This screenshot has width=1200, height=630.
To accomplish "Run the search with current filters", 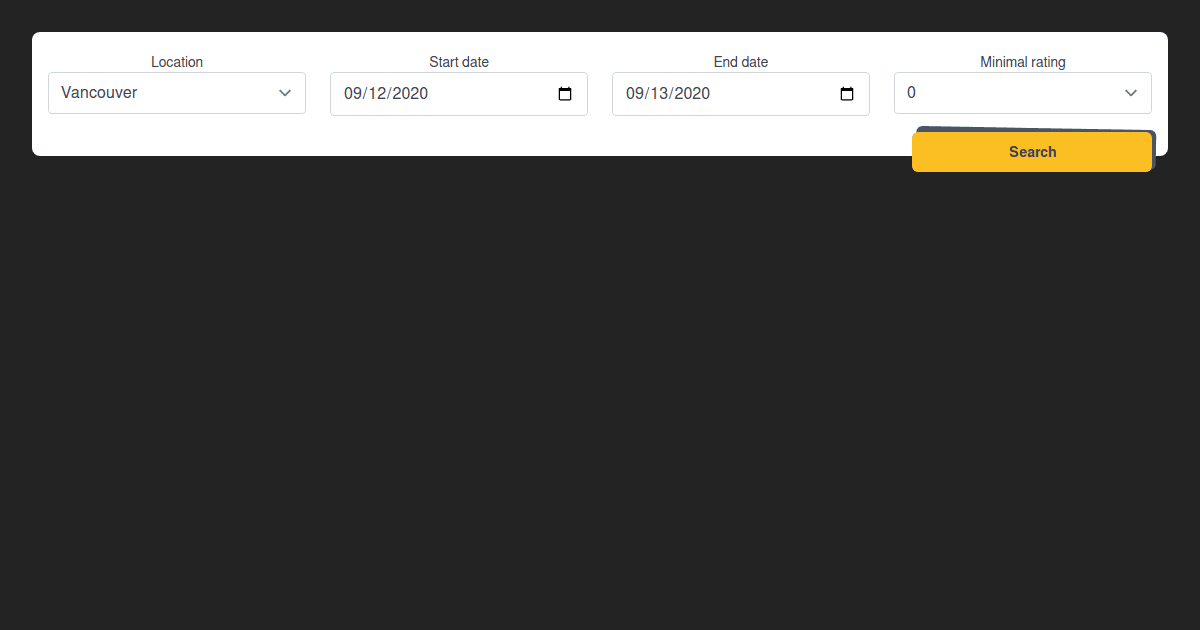I will (x=1032, y=151).
